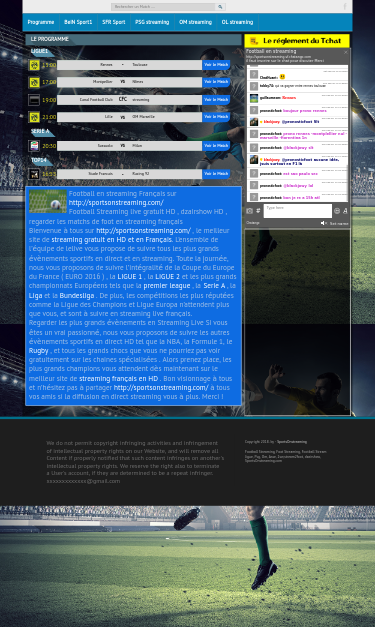
Task: Click Voir le Match for Stade Français match
Action: 216,174
